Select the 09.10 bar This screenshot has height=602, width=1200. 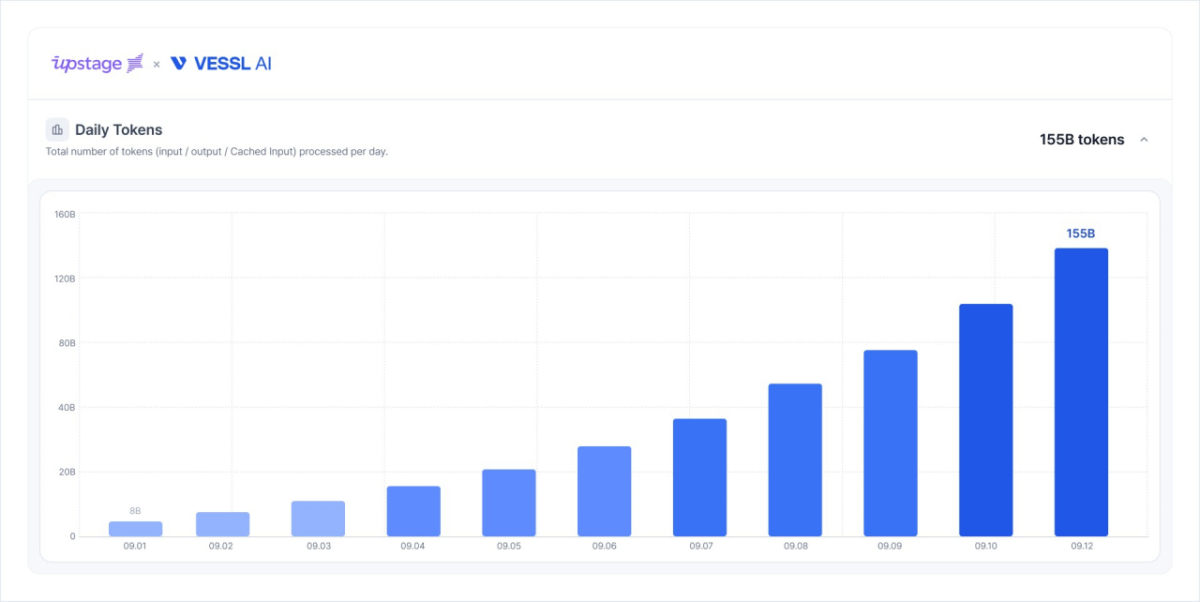[986, 420]
